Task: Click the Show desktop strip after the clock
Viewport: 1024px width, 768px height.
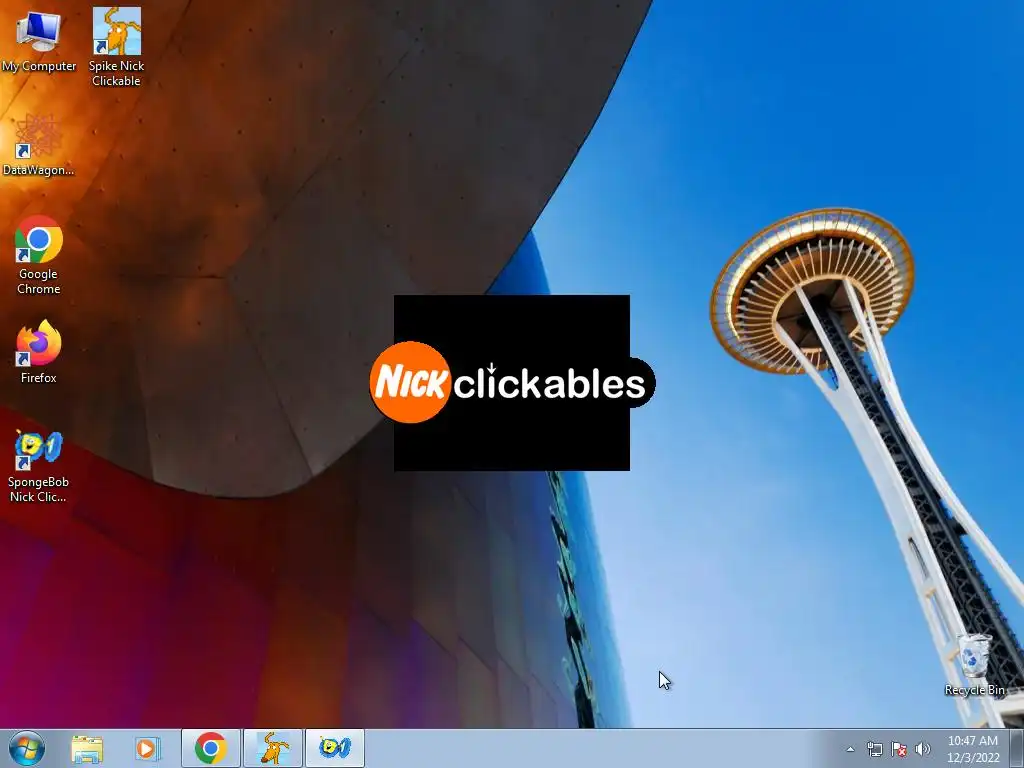Action: [1017, 748]
